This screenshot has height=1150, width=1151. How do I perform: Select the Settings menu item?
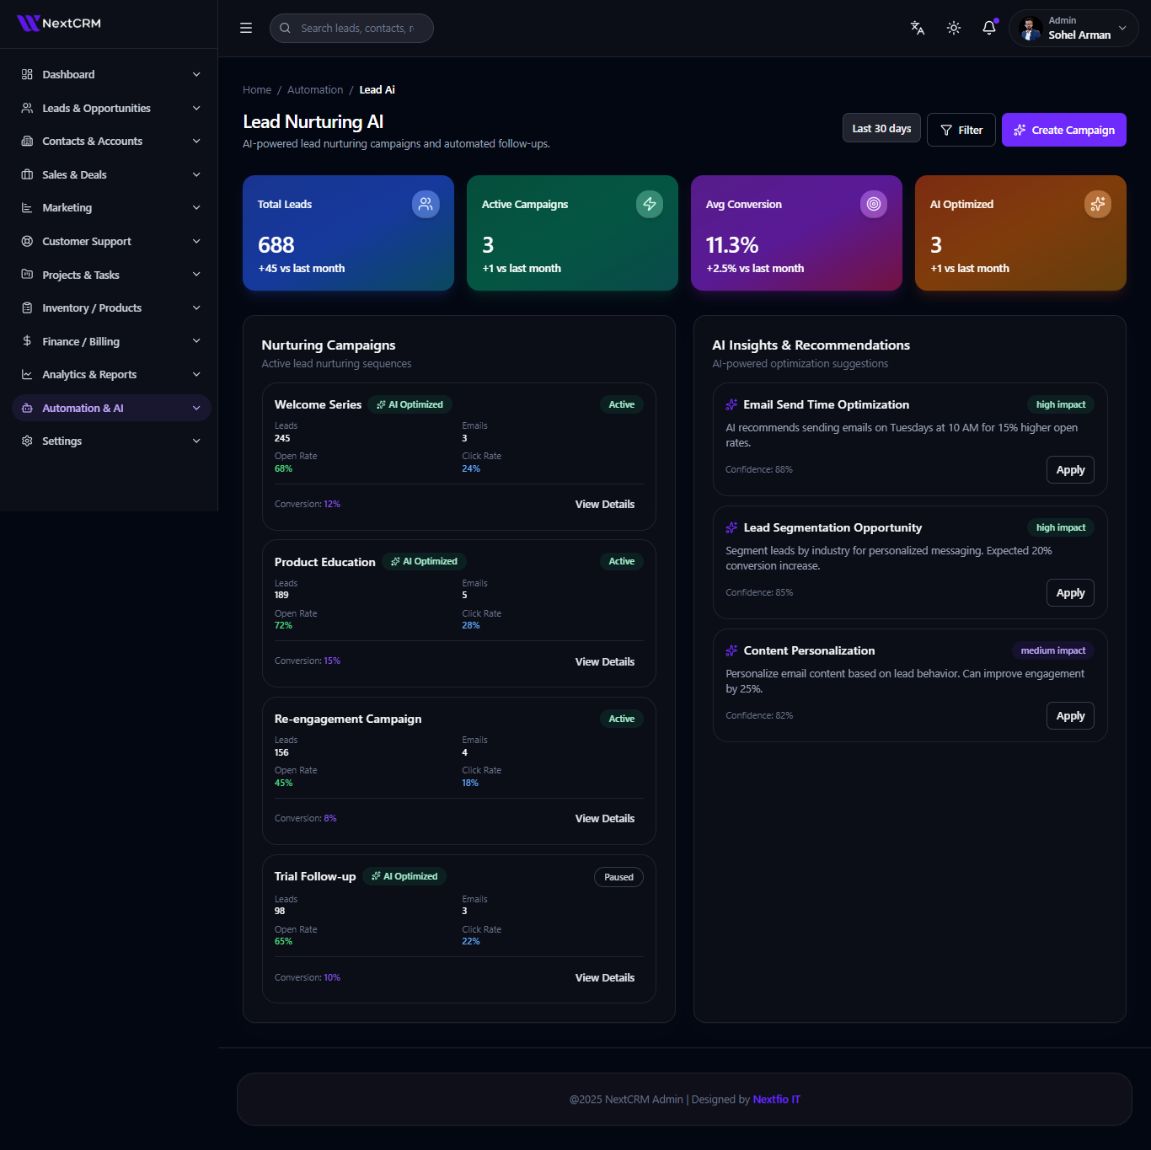(x=112, y=441)
